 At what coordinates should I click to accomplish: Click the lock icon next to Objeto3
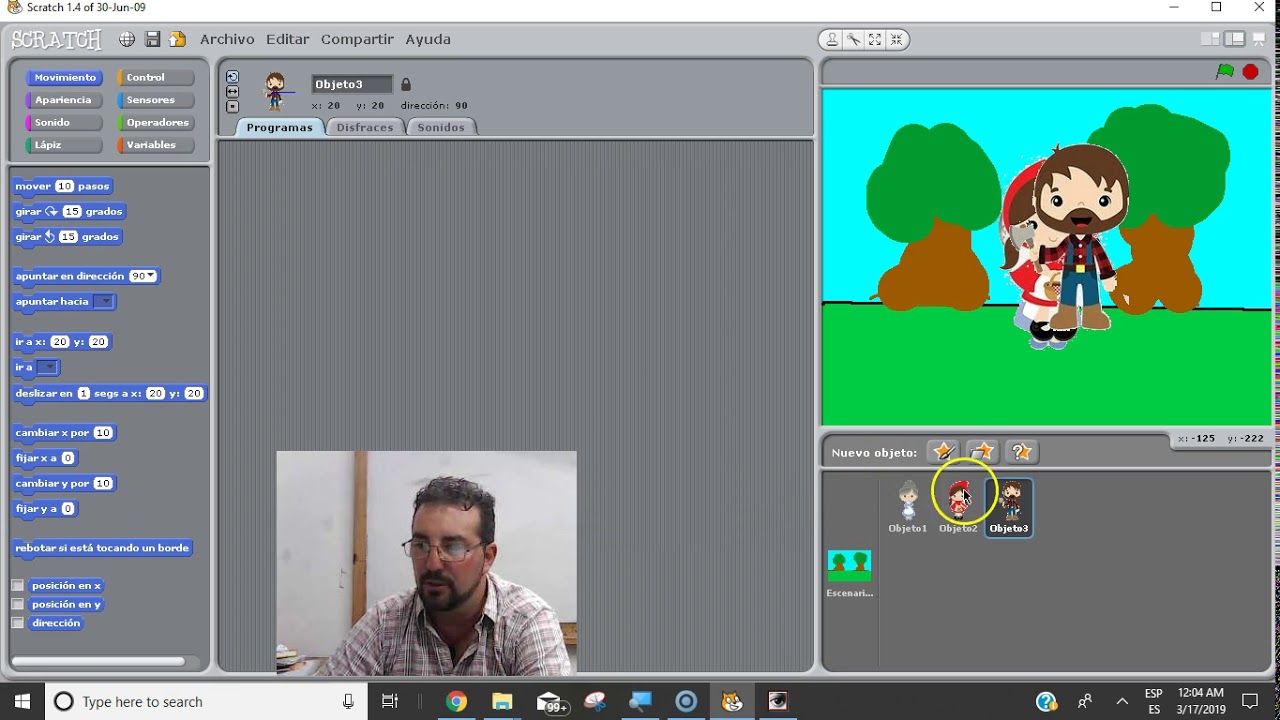coord(405,84)
